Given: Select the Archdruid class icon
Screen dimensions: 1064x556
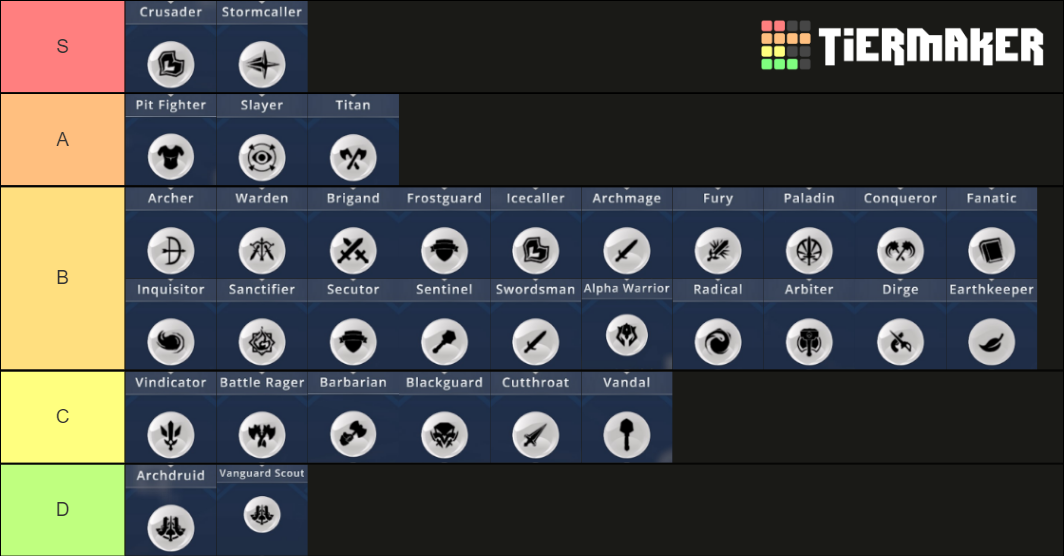Looking at the screenshot, I should point(171,527).
